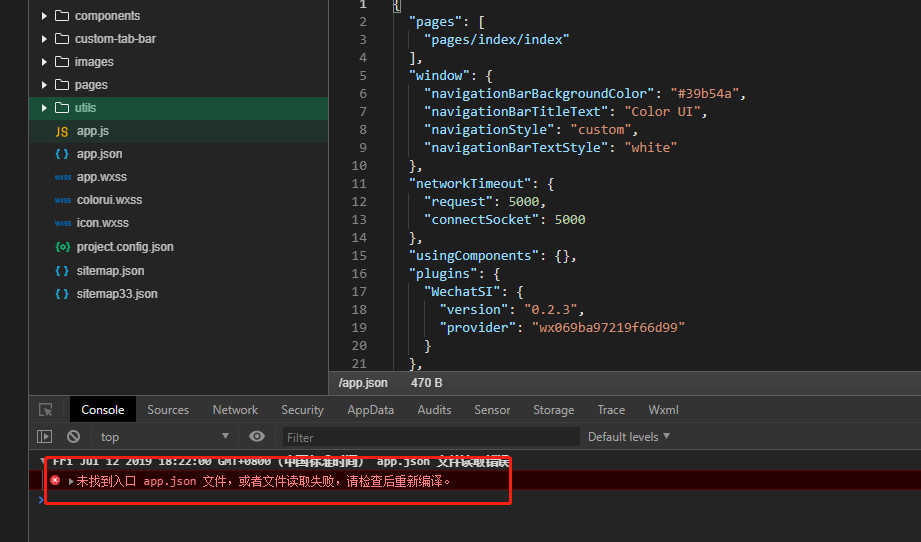Expand the utils folder arrow
The height and width of the screenshot is (542, 921).
(44, 107)
